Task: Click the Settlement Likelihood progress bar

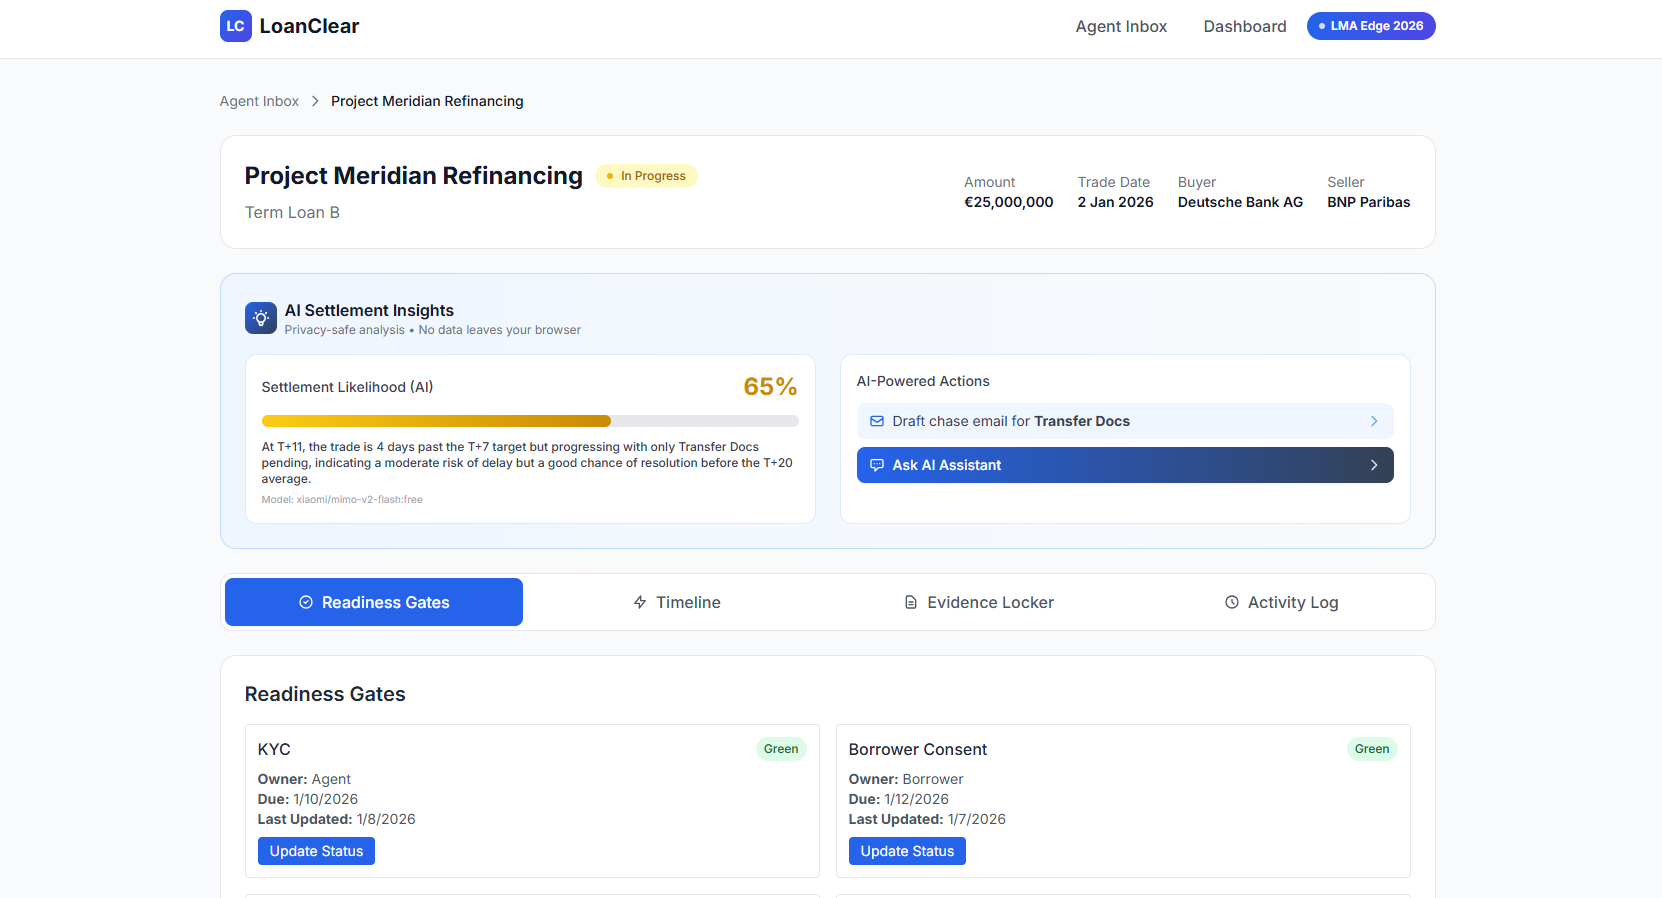Action: tap(530, 421)
